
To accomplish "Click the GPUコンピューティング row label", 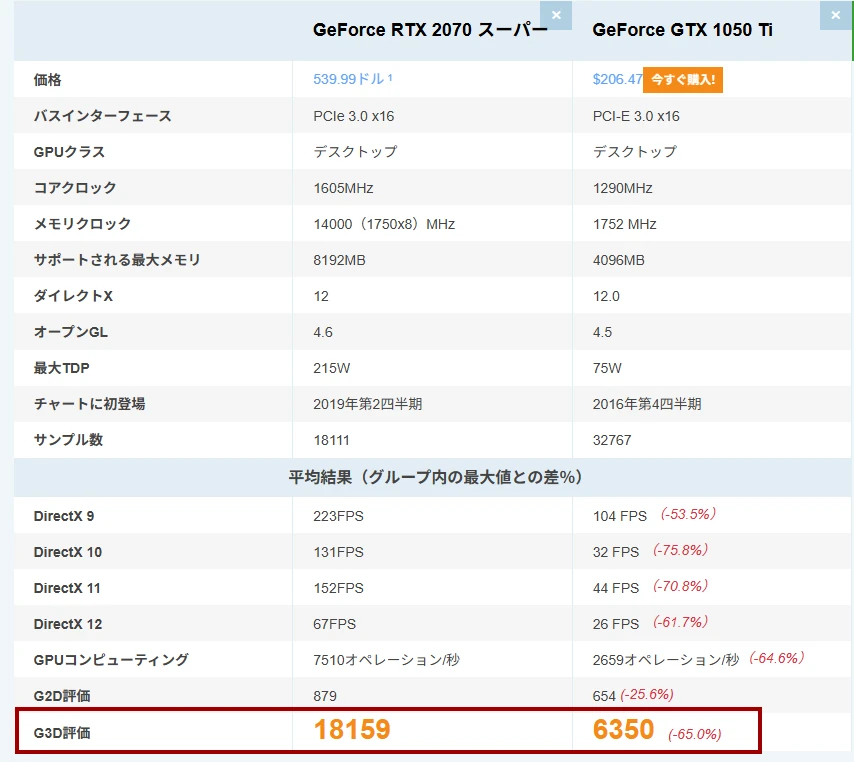I will pos(111,660).
